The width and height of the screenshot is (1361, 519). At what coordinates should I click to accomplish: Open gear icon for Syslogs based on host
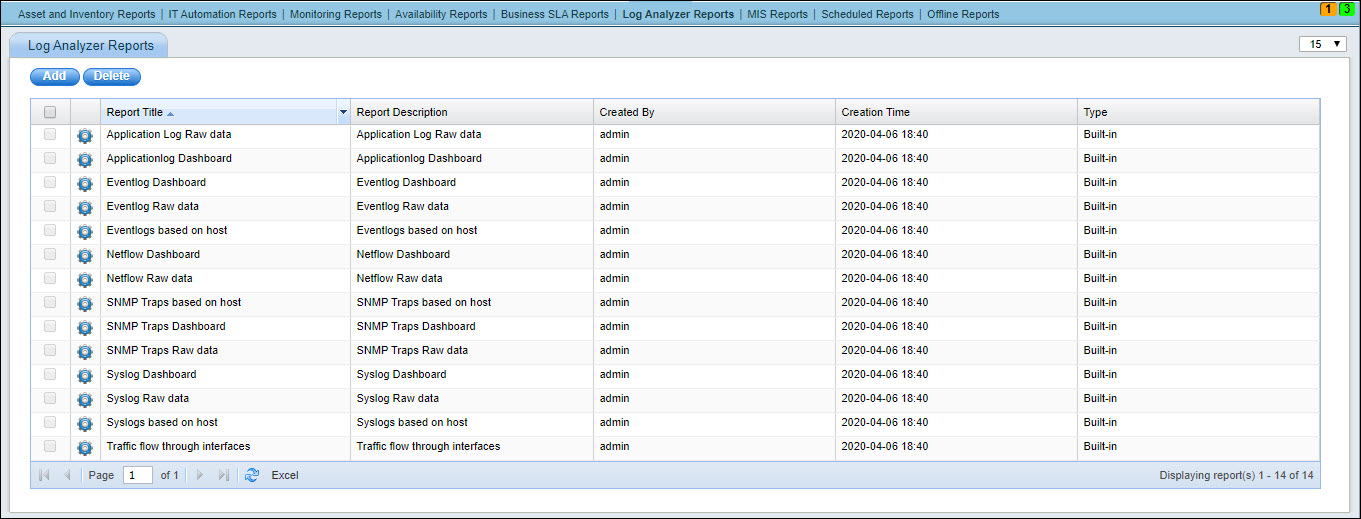coord(85,423)
